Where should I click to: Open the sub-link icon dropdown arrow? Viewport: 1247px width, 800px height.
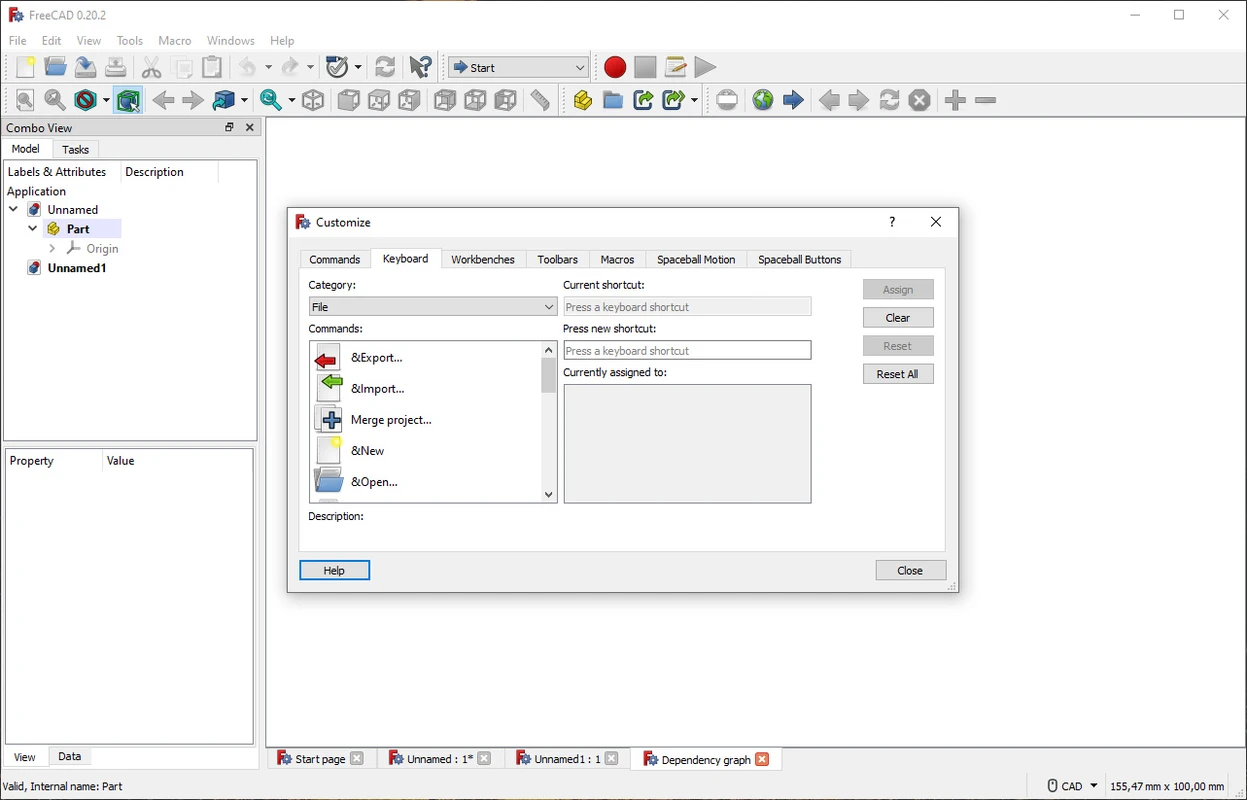694,100
